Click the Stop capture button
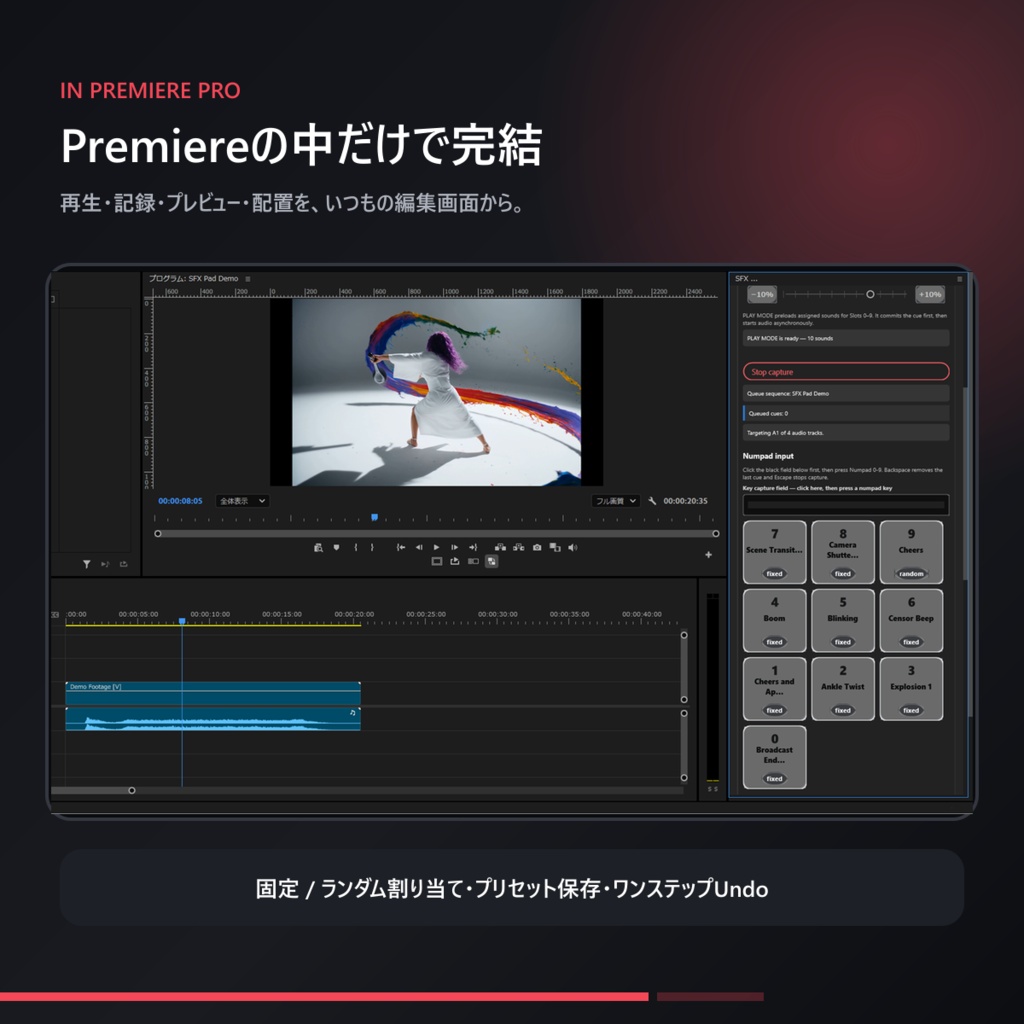Viewport: 1024px width, 1024px height. (846, 372)
